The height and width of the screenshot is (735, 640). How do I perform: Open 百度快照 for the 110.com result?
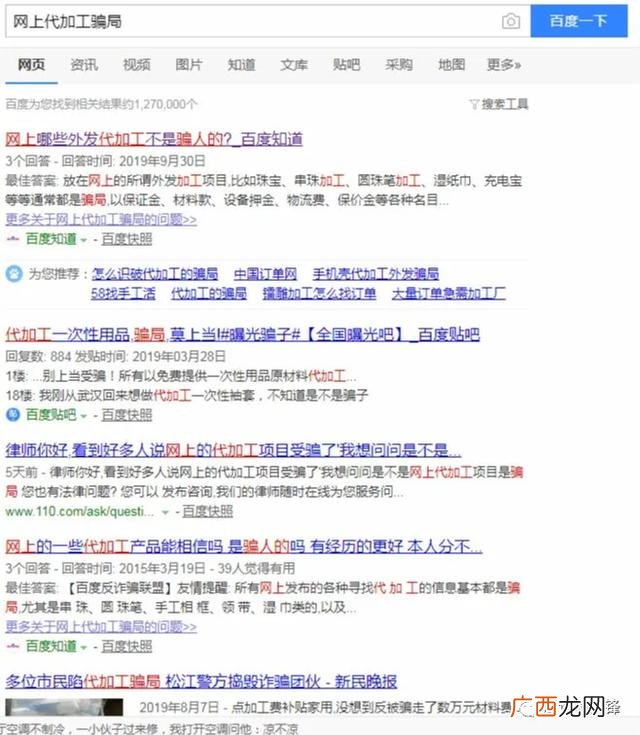tap(208, 511)
